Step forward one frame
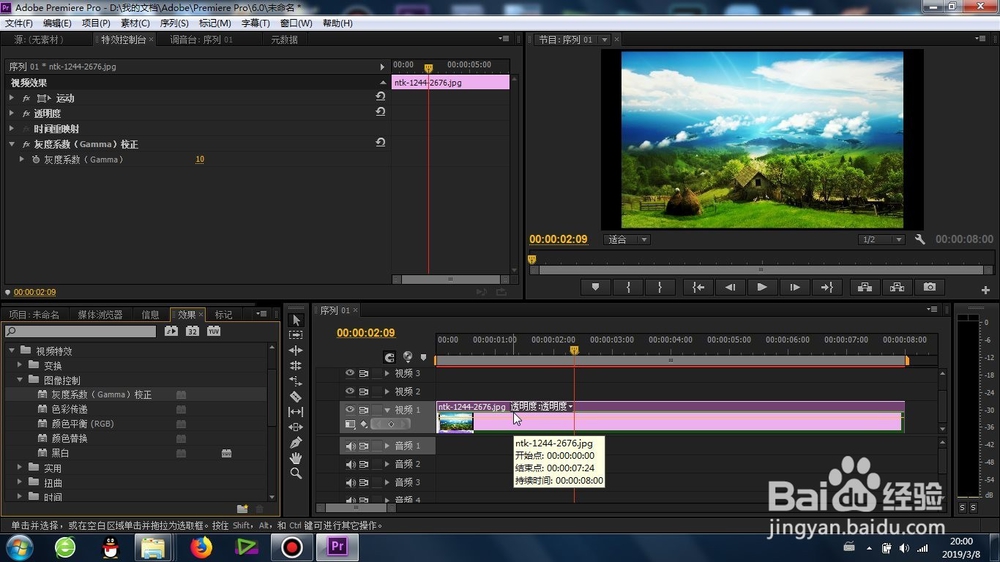 pos(795,288)
